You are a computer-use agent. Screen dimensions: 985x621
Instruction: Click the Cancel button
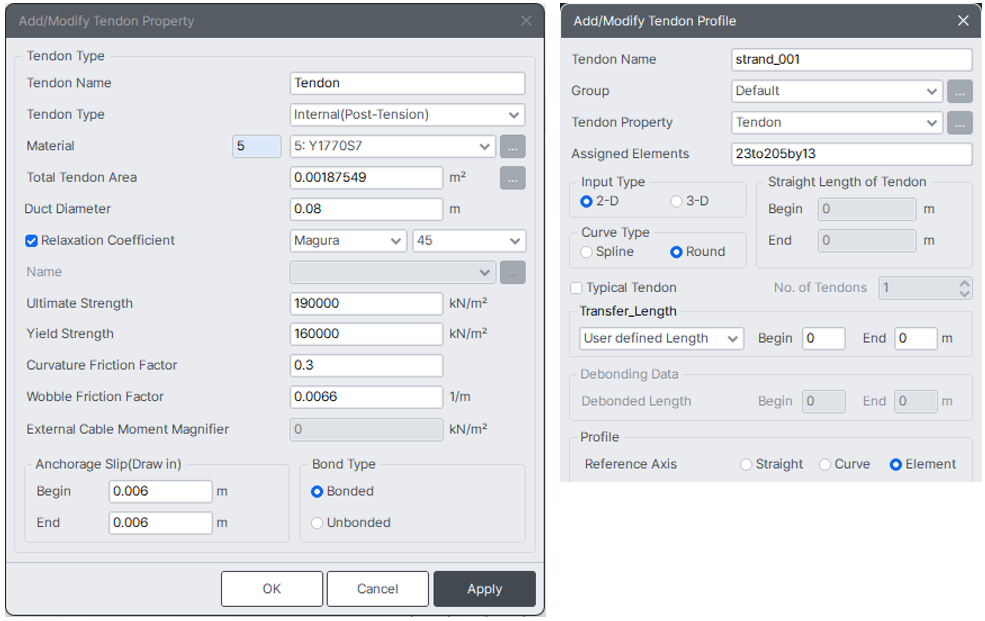378,589
